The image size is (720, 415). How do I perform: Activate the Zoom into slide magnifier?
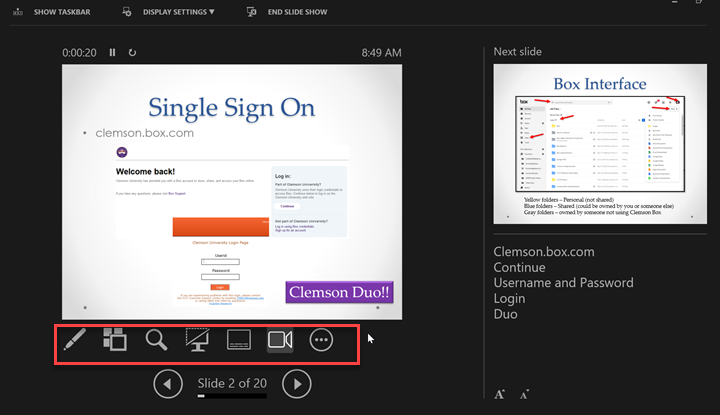[156, 340]
